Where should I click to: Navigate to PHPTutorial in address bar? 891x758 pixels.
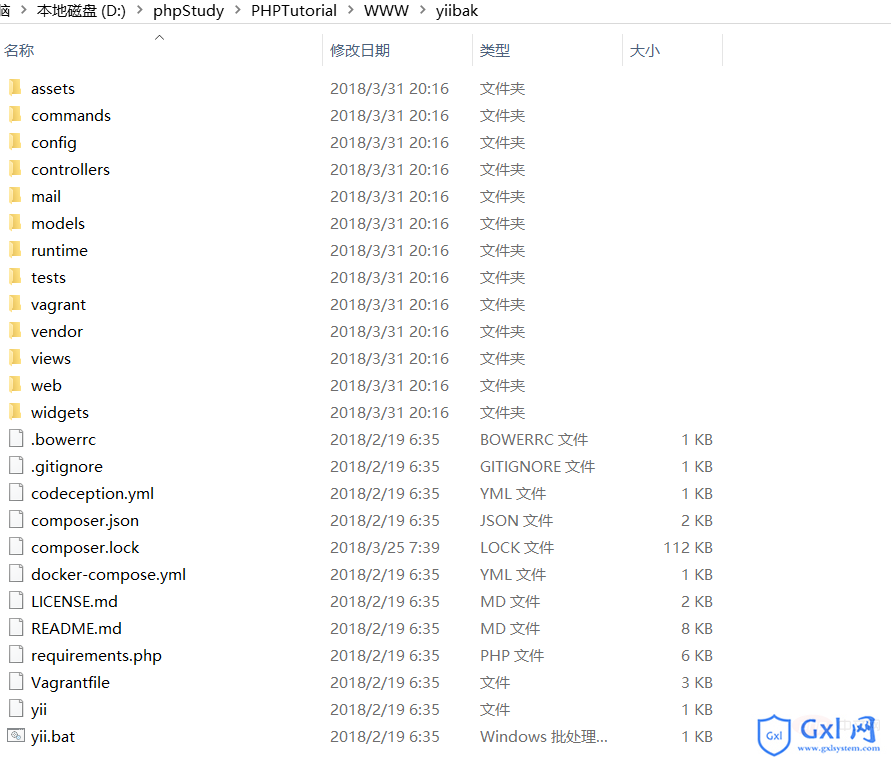coord(294,10)
